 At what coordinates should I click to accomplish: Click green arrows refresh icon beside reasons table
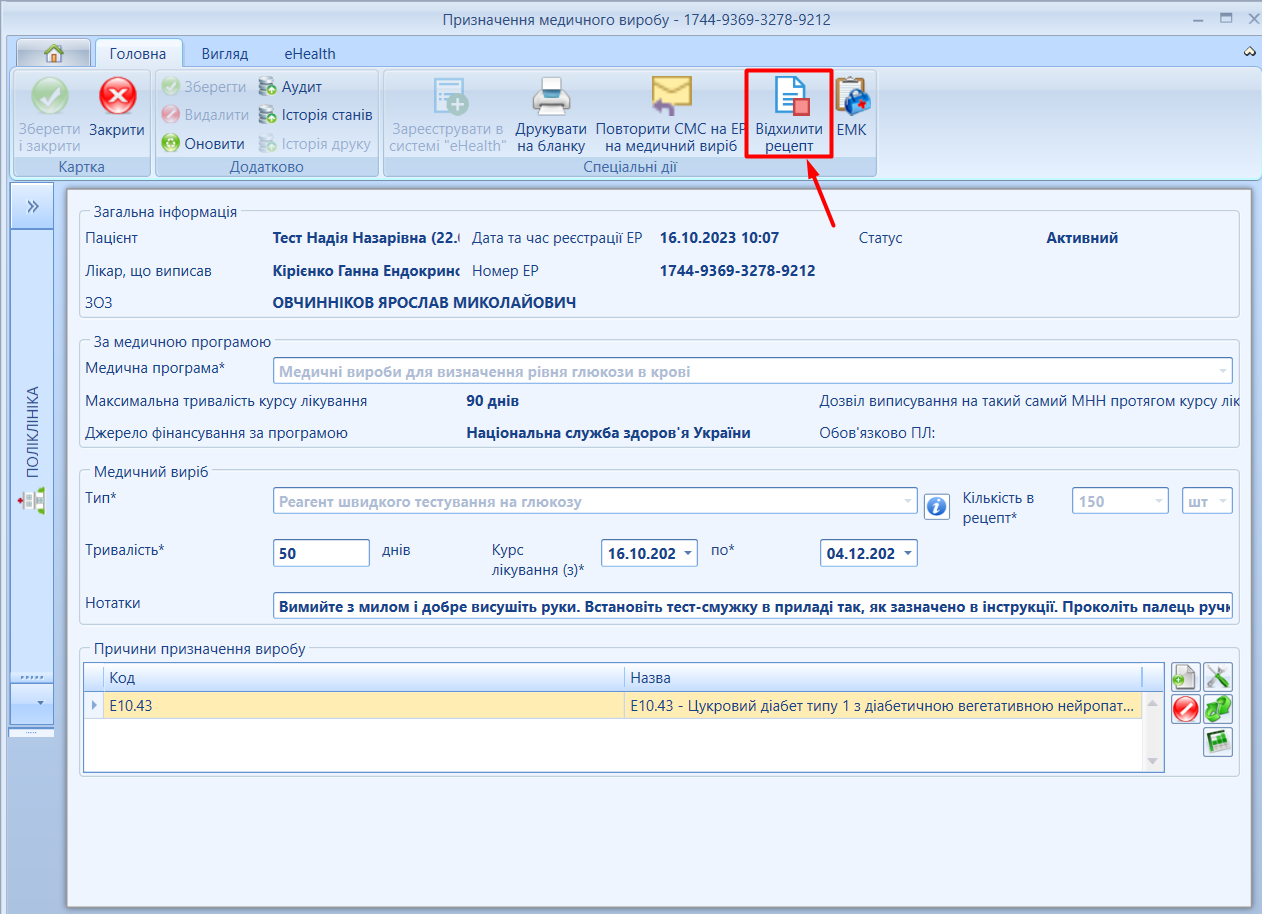(x=1217, y=709)
